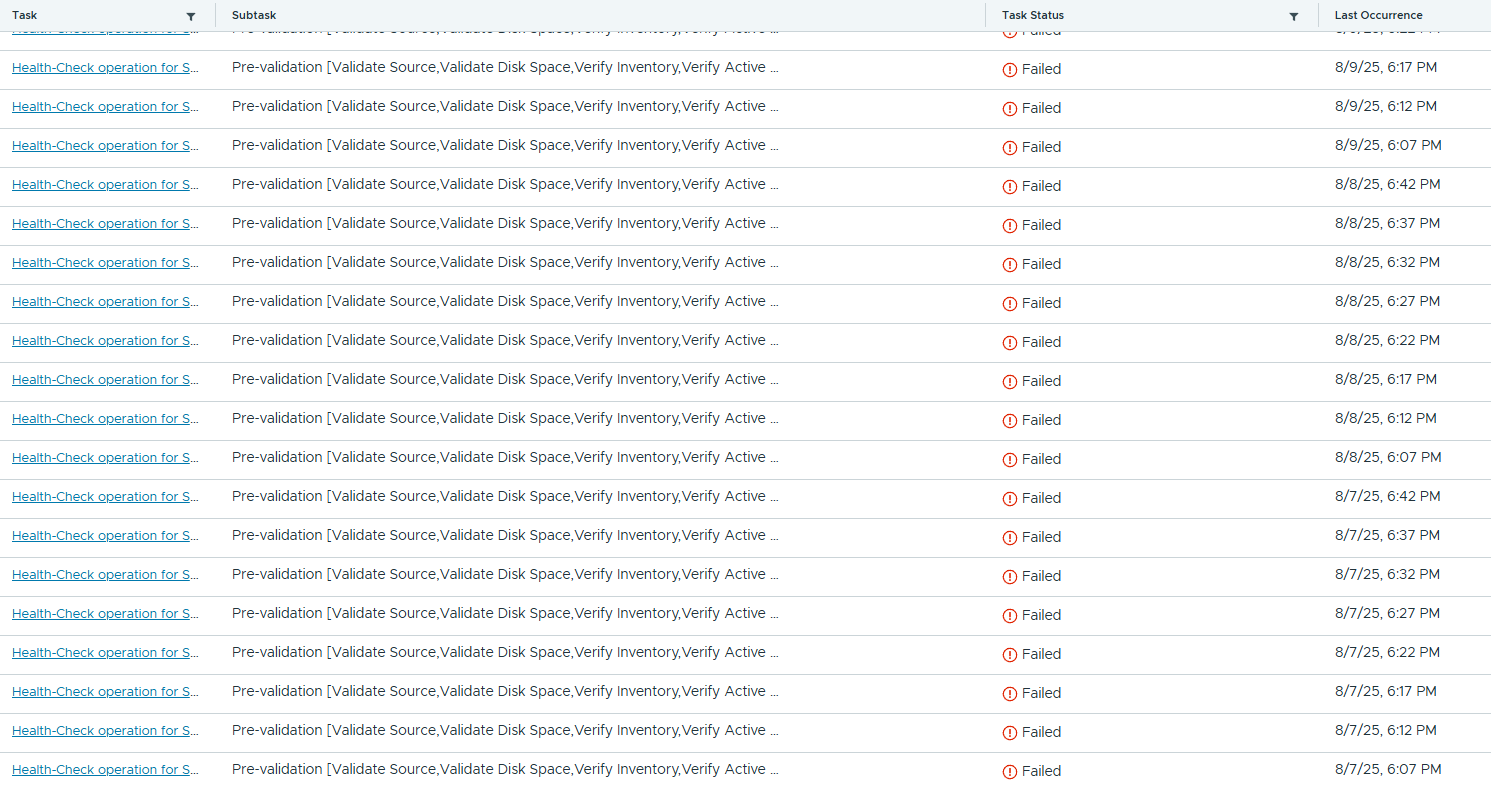Screen dimensions: 1491x790
Task: Select the timestamp '8/9/25, 6:17 PM'
Action: [x=1386, y=67]
